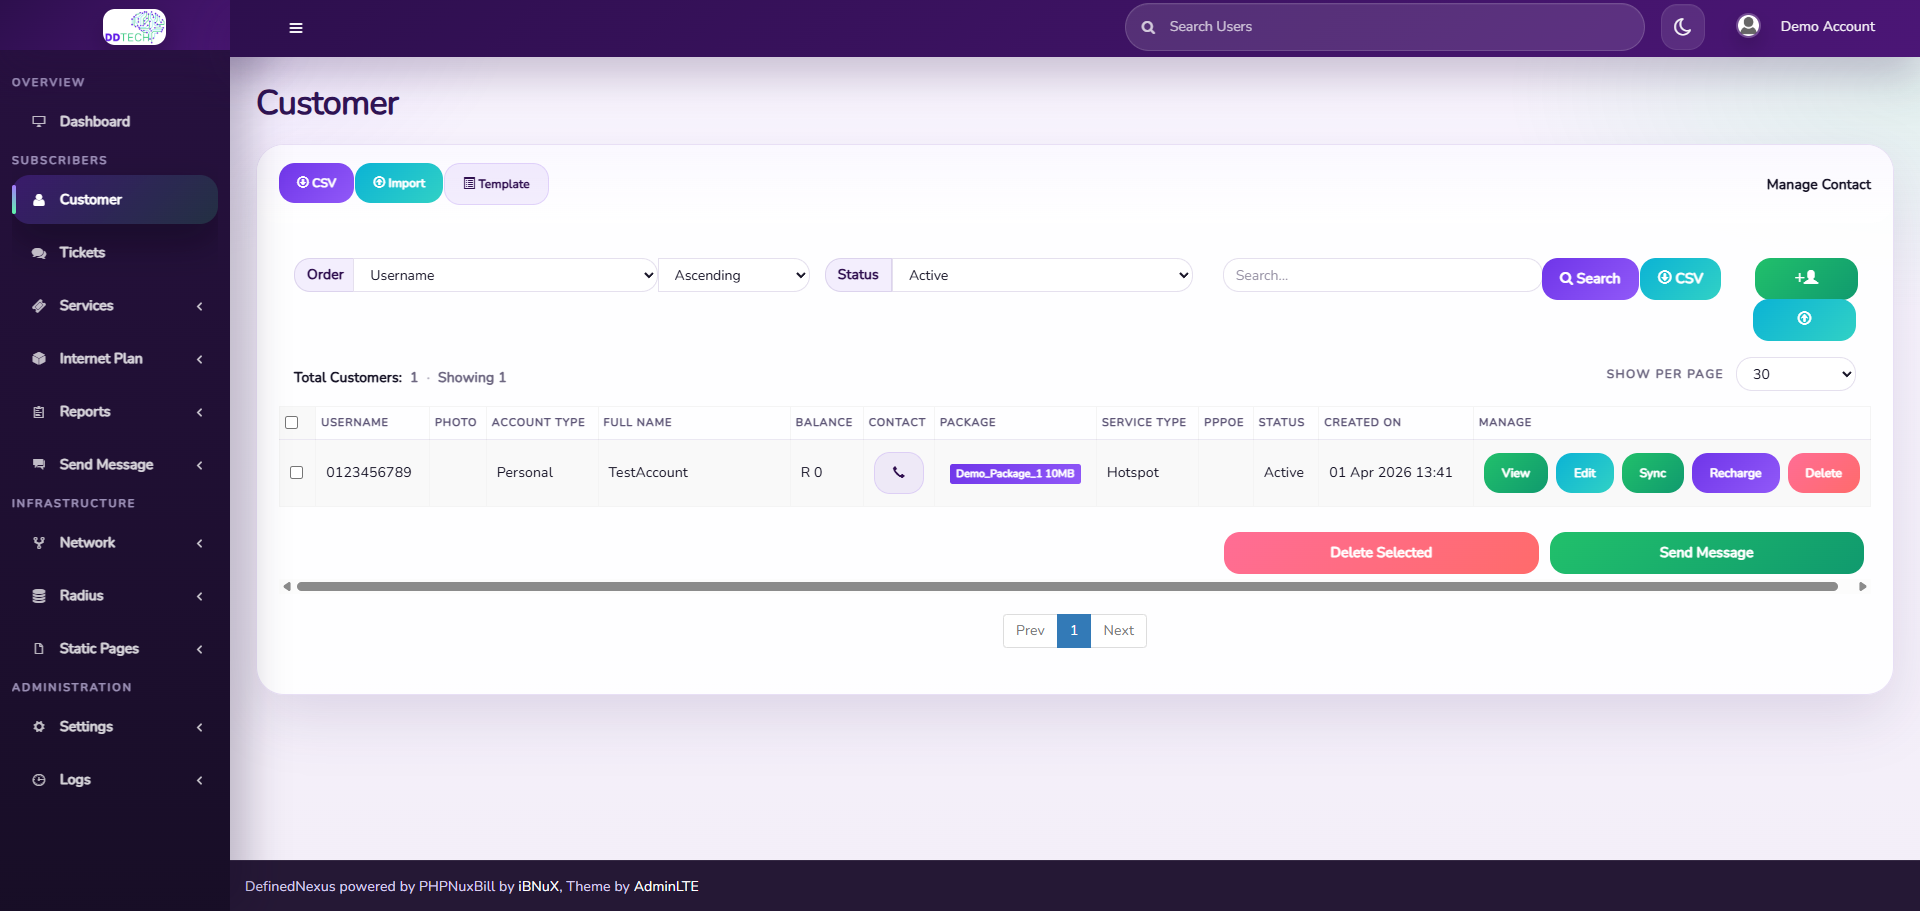Viewport: 1920px width, 911px height.
Task: Expand the Internet Plan menu
Action: click(101, 358)
